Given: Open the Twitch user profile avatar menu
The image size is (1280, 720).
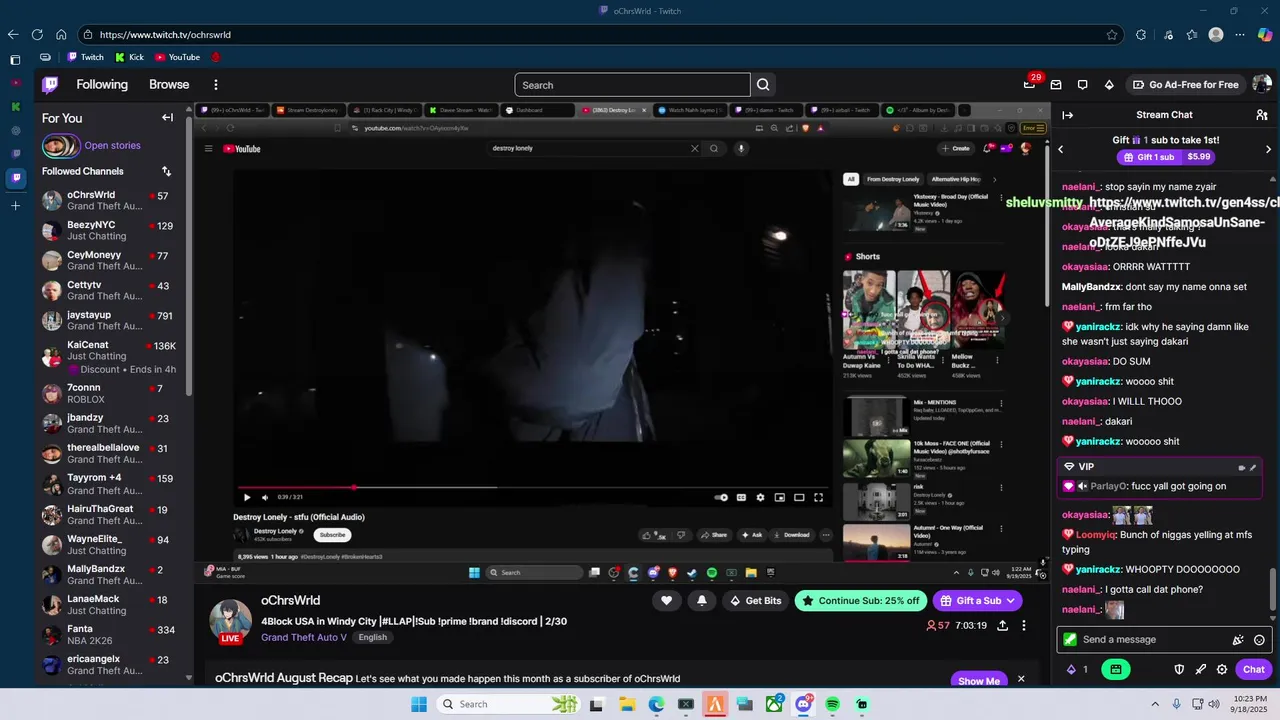Looking at the screenshot, I should 1262,85.
